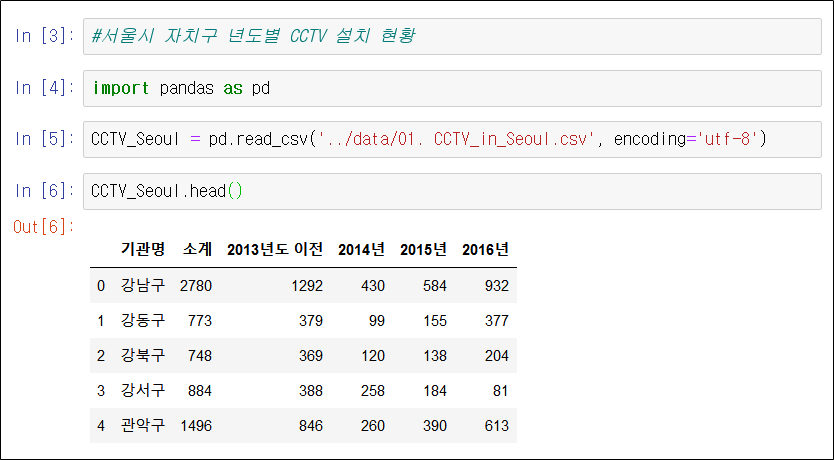Click the pd.read_csv code cell In [5]
The width and height of the screenshot is (834, 460).
pyautogui.click(x=452, y=139)
